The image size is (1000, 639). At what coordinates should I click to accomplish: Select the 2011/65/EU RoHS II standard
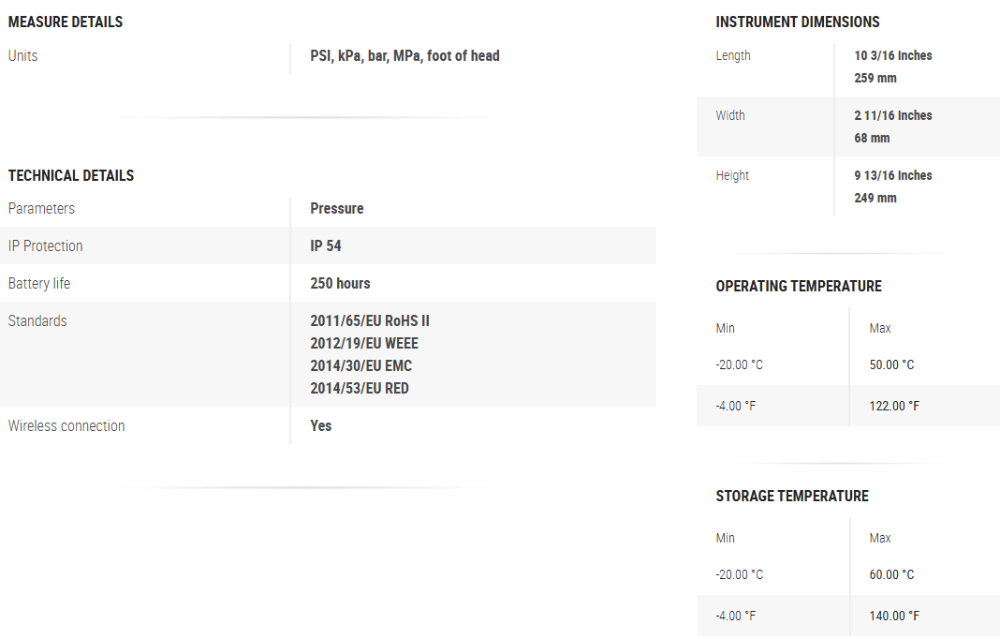[370, 321]
